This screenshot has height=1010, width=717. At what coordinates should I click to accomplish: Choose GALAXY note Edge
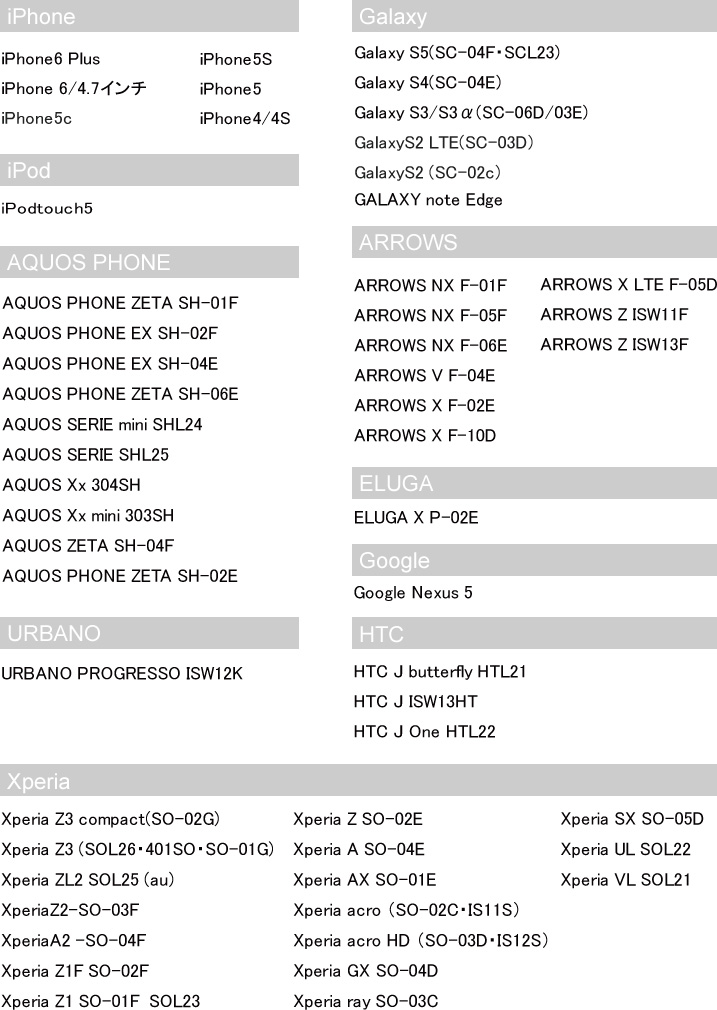[428, 200]
